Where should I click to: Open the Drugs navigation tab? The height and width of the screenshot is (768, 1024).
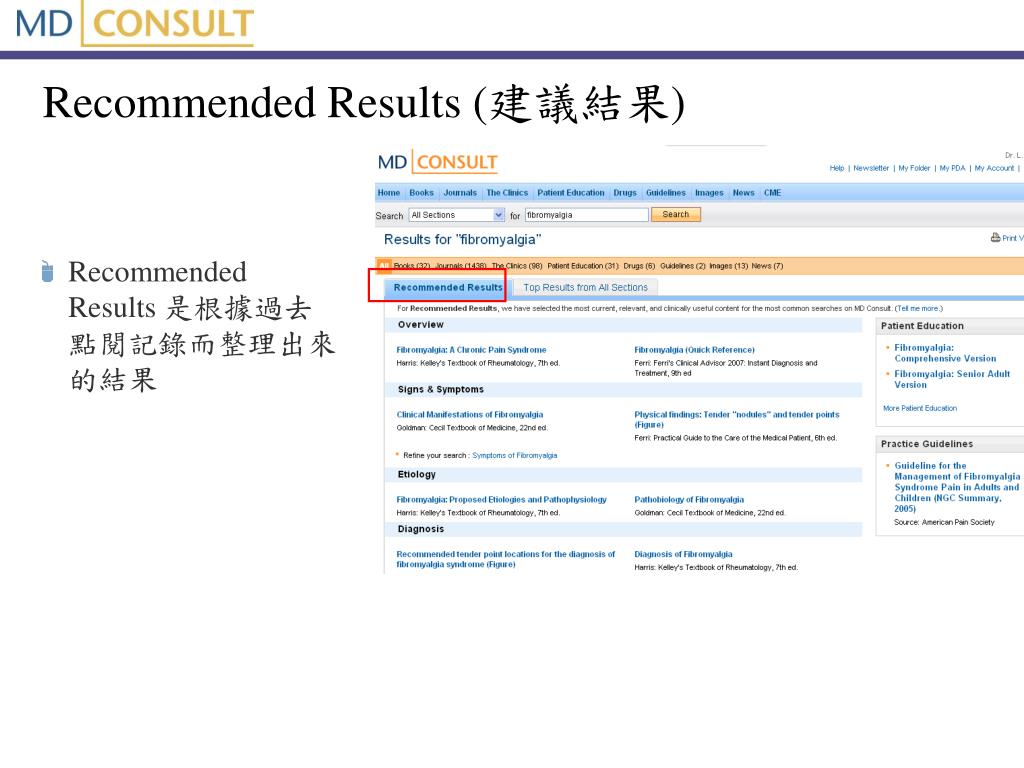click(x=625, y=193)
